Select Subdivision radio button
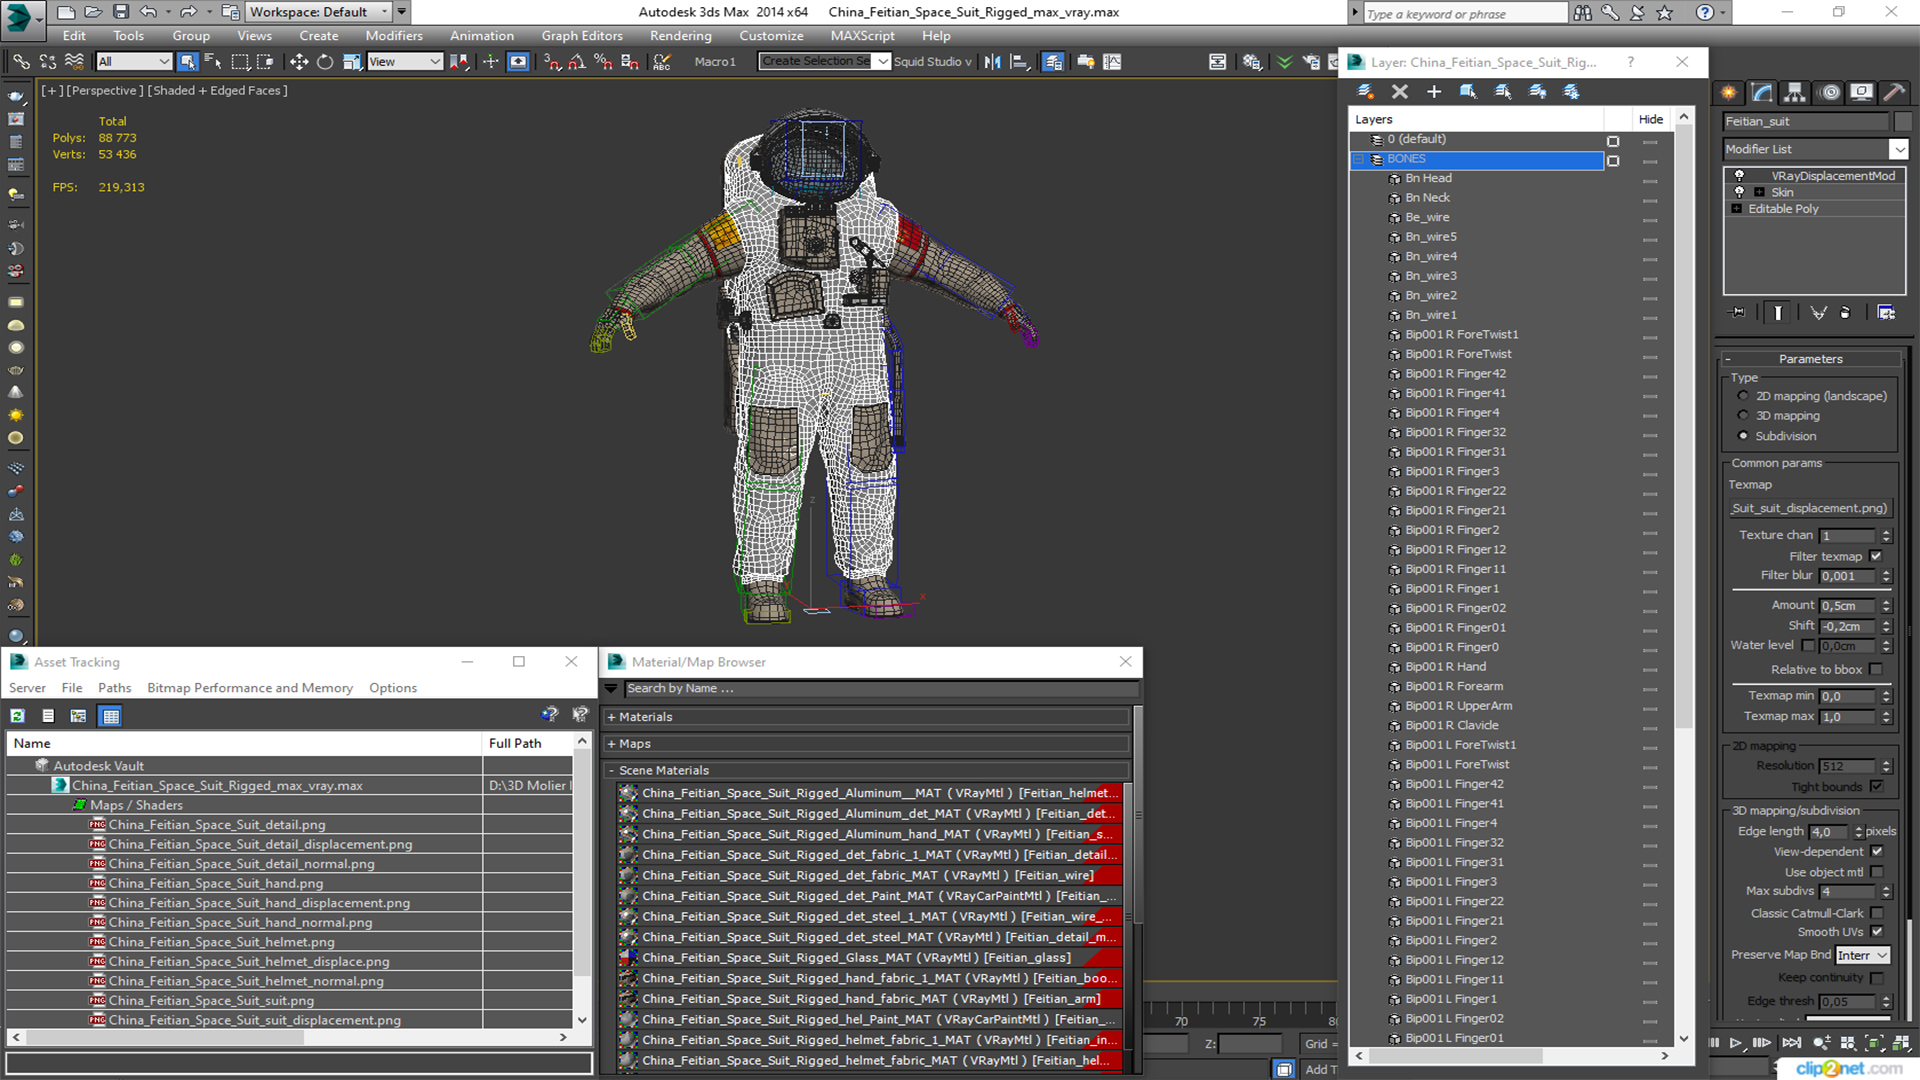Image resolution: width=1920 pixels, height=1080 pixels. [1743, 436]
